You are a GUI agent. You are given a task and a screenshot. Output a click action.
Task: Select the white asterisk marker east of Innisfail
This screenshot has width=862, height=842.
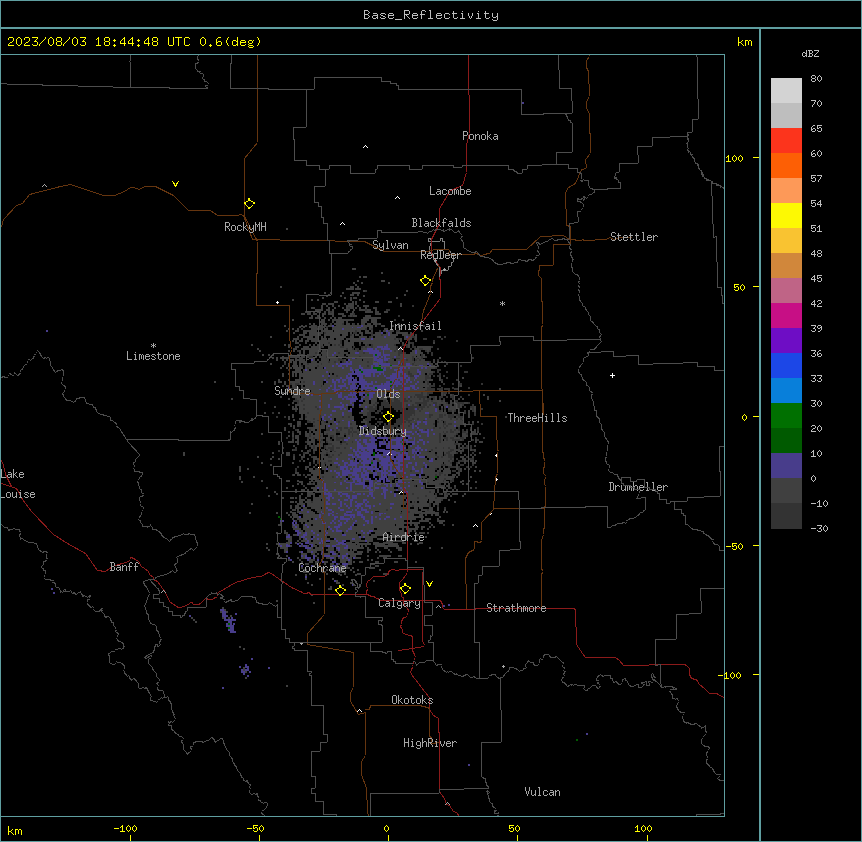tap(502, 303)
